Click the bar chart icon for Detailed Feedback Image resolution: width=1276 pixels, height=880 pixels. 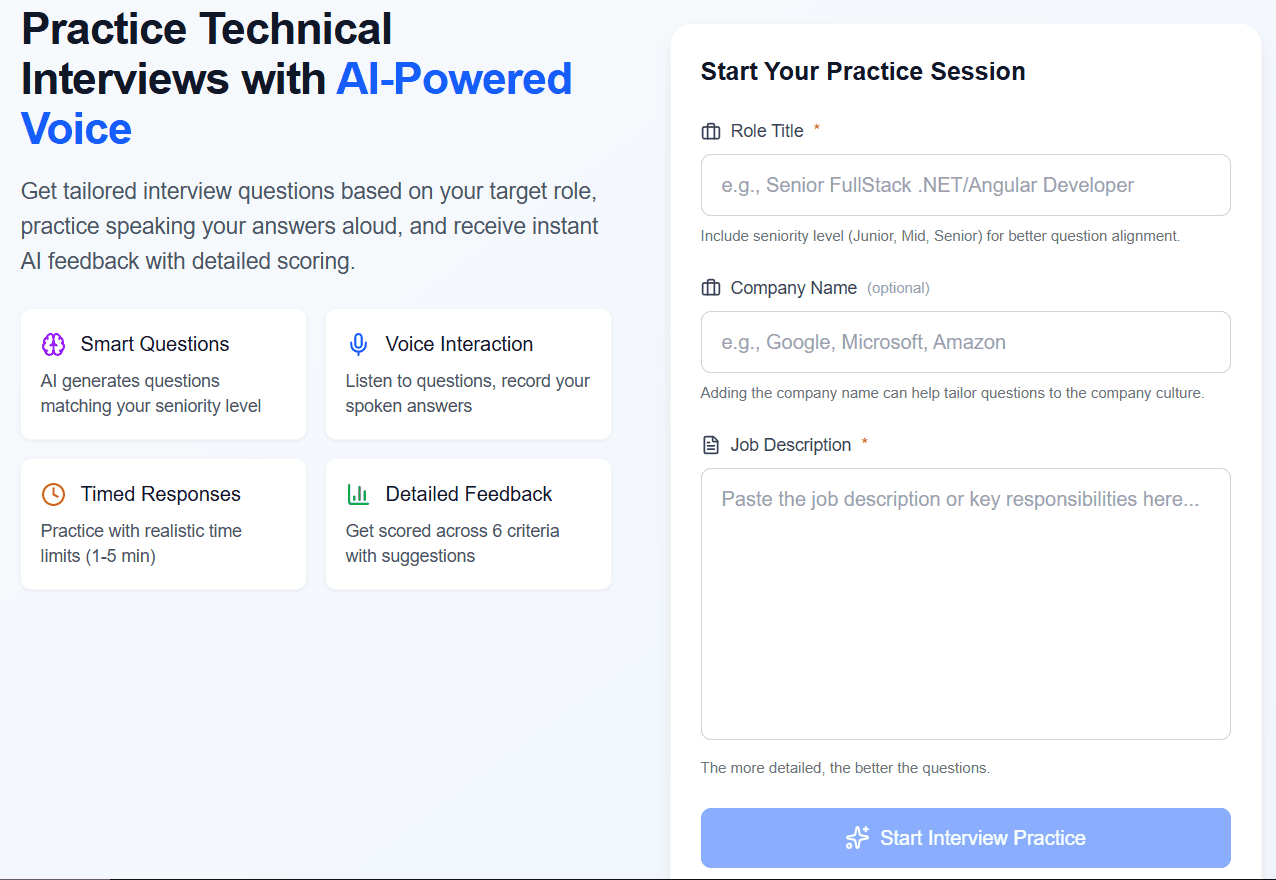click(x=358, y=494)
